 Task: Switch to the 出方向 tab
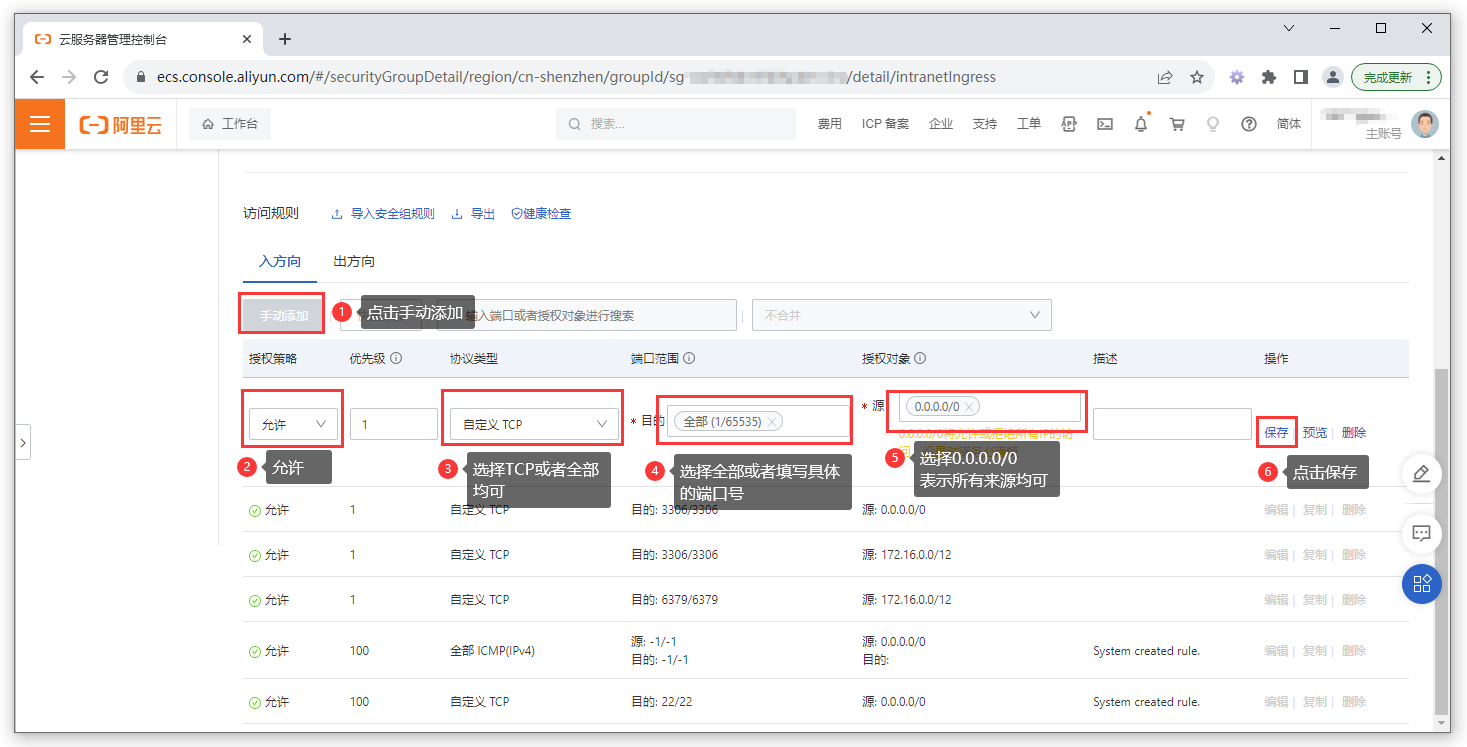pos(352,261)
